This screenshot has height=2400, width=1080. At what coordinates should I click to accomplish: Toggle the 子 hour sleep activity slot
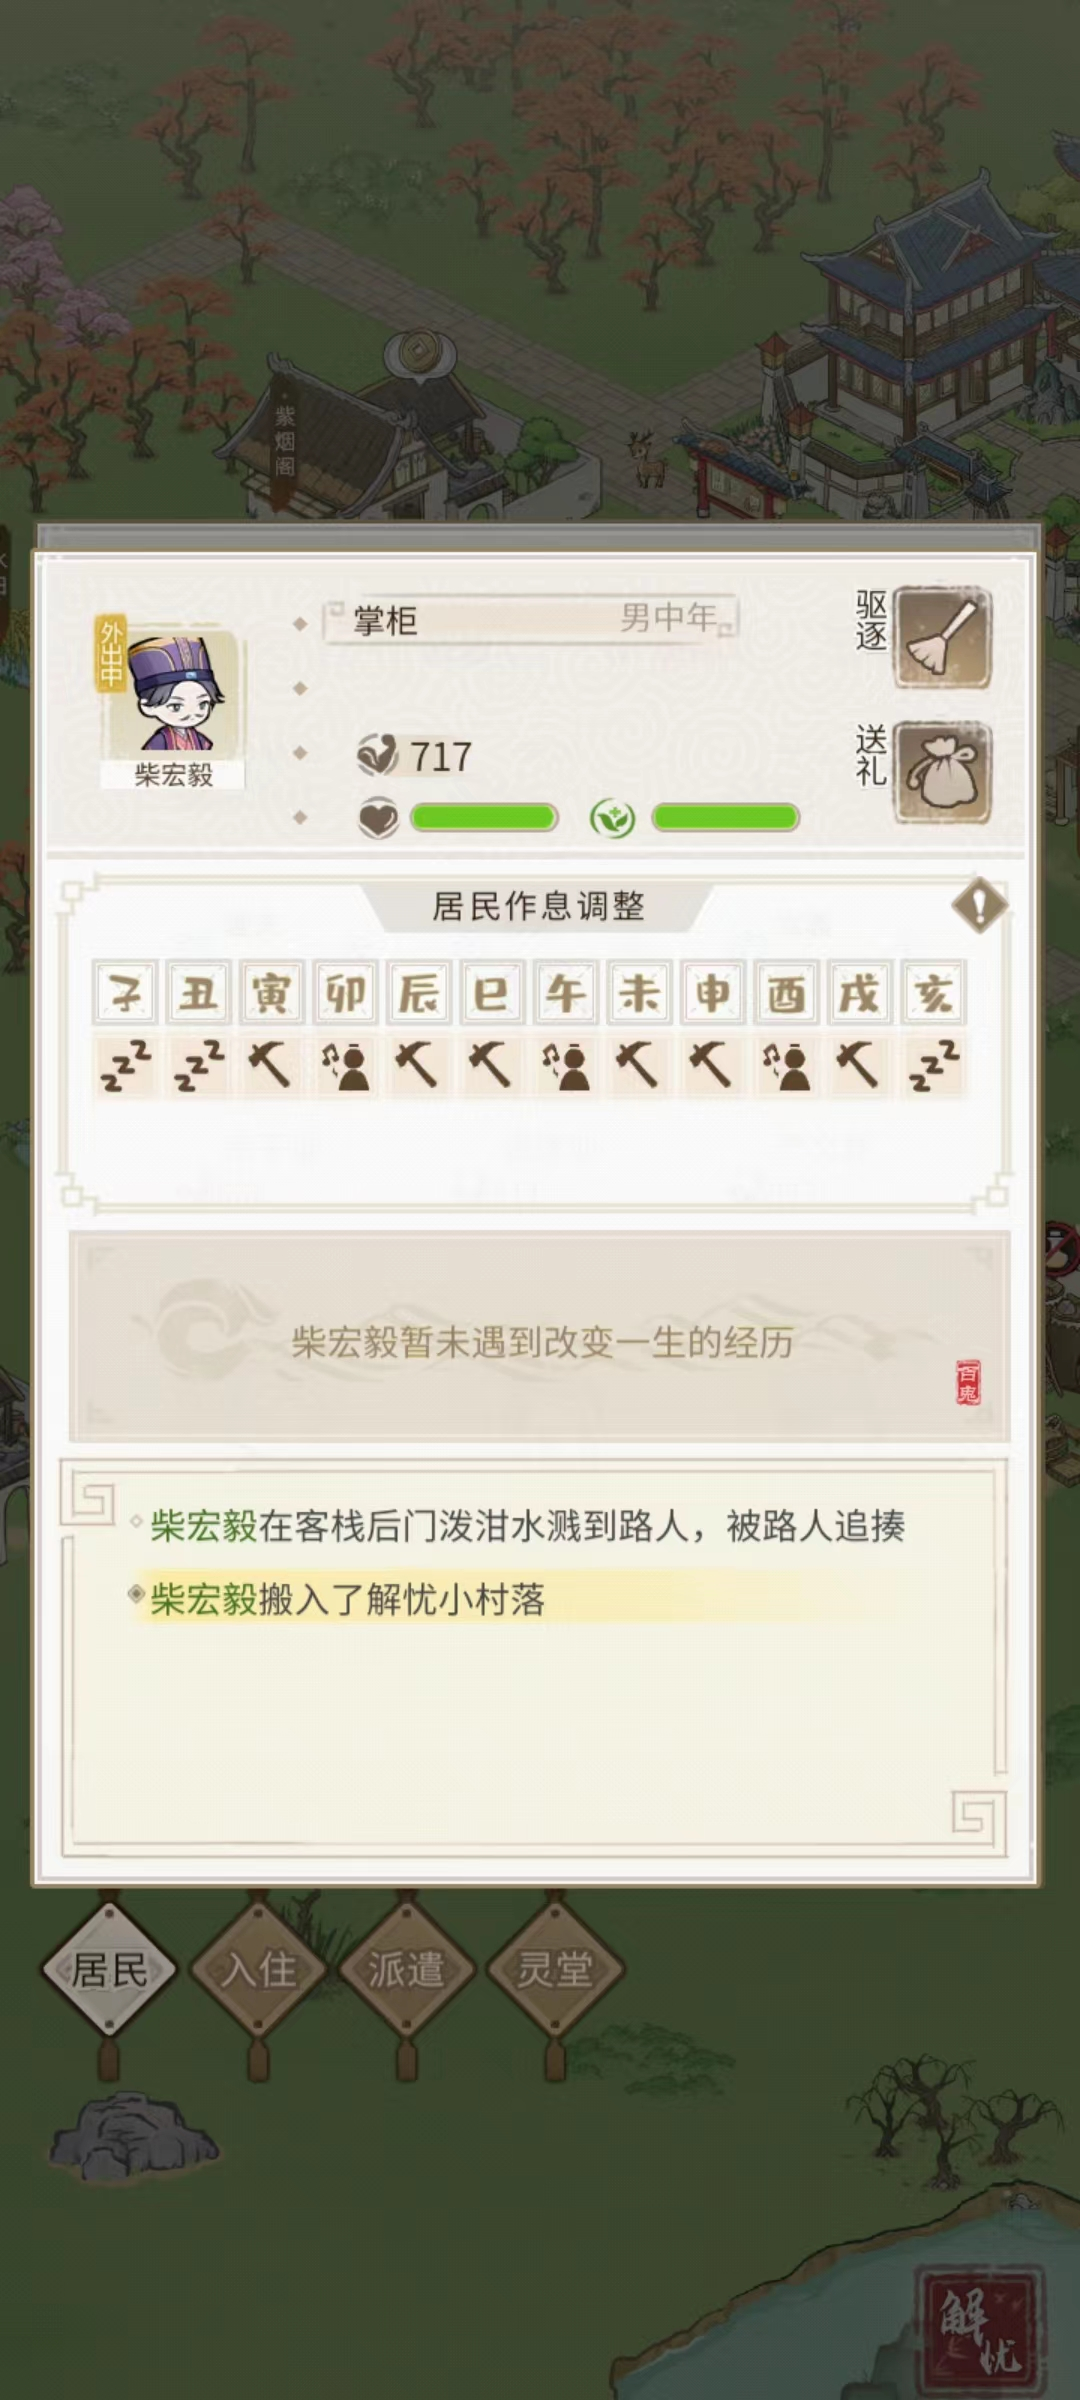coord(126,1067)
